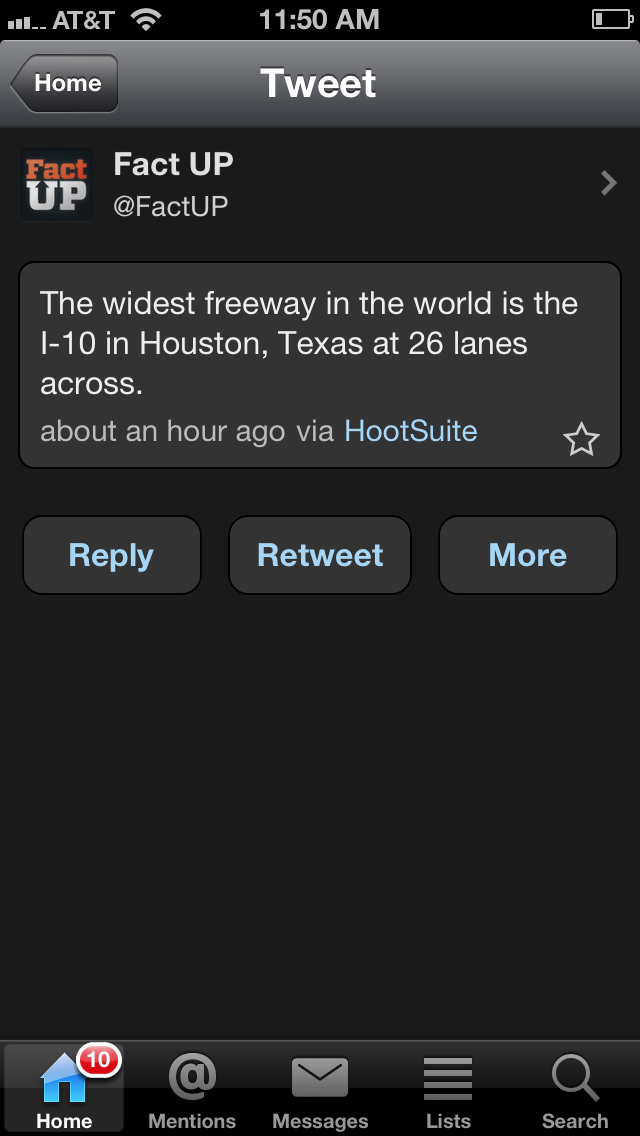
Task: Tap the I-10 freeway tweet text
Action: 309,343
